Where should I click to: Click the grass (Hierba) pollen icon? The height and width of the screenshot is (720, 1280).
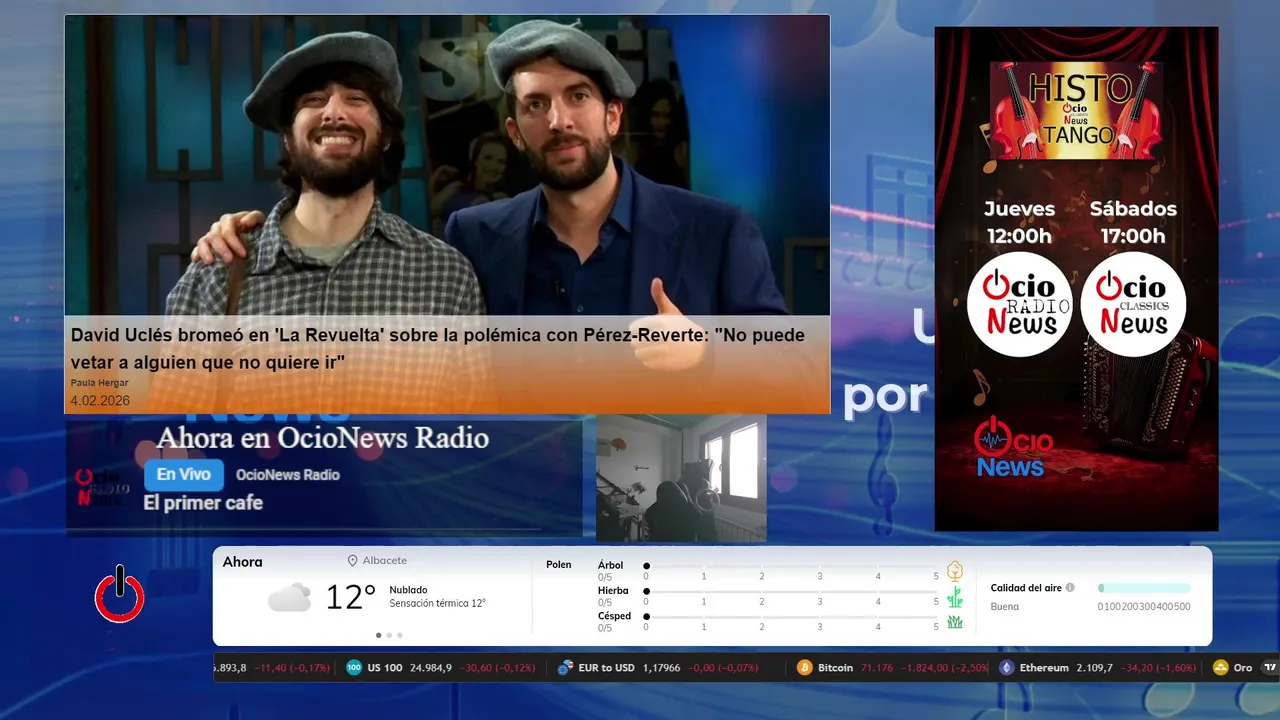(955, 597)
